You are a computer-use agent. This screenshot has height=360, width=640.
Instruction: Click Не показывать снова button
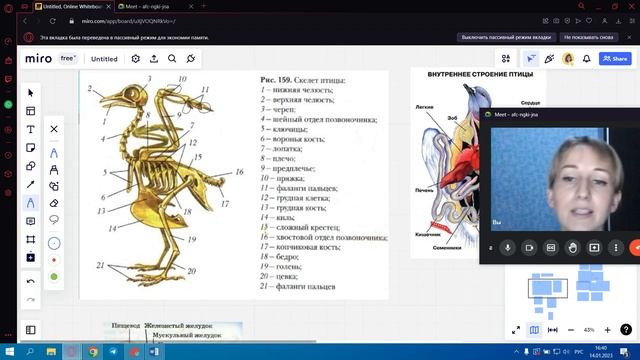(x=589, y=37)
